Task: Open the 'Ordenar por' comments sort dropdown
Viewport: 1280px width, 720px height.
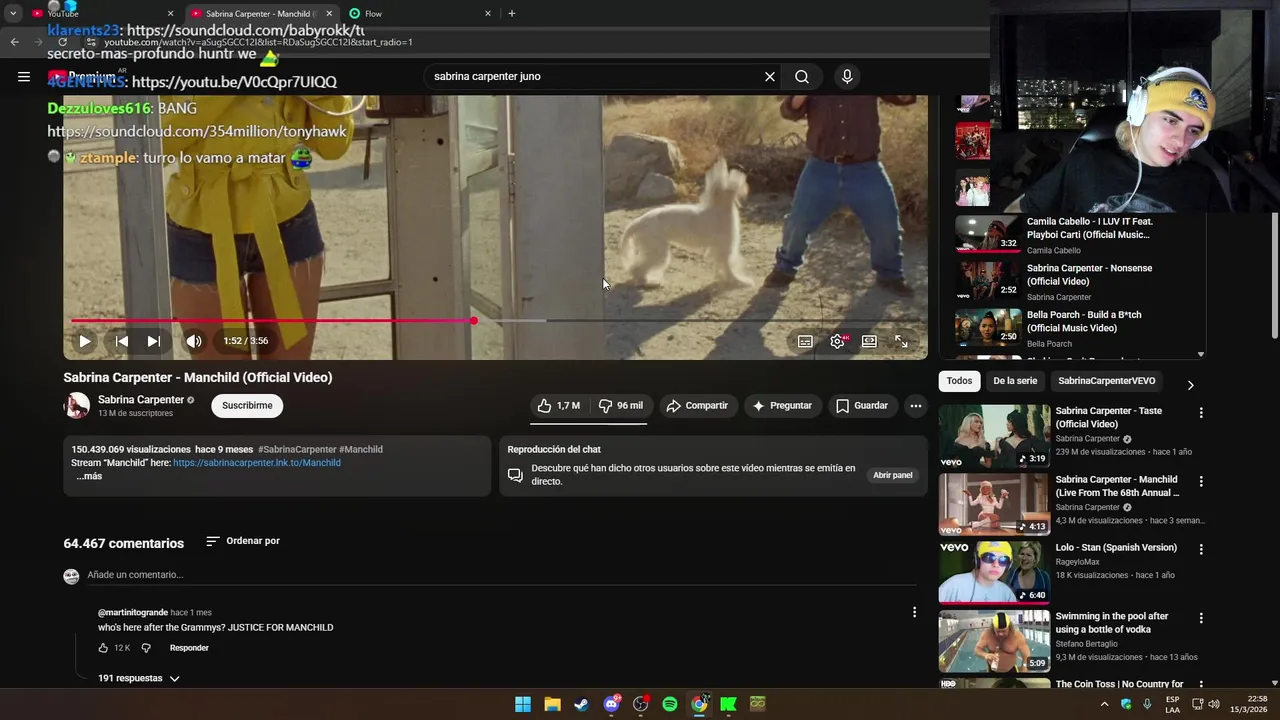Action: (x=243, y=541)
